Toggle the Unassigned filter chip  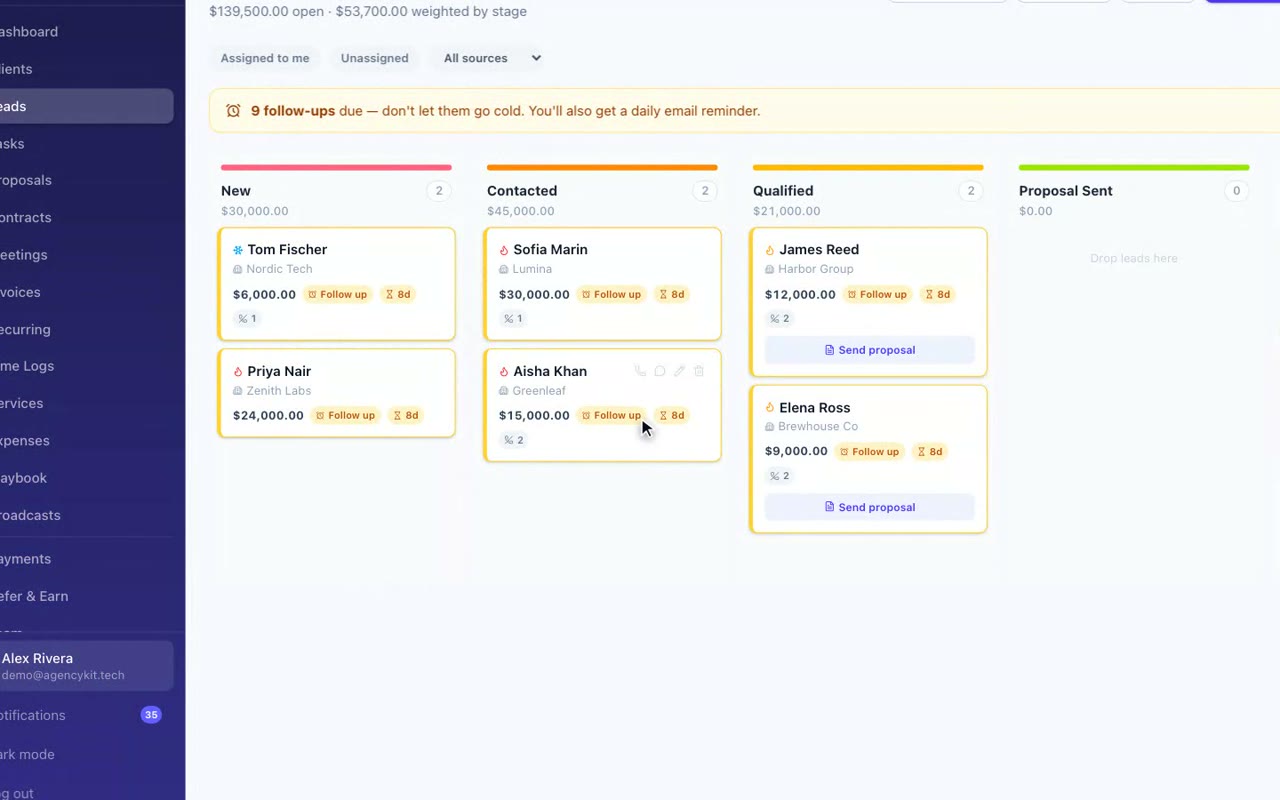pos(374,58)
